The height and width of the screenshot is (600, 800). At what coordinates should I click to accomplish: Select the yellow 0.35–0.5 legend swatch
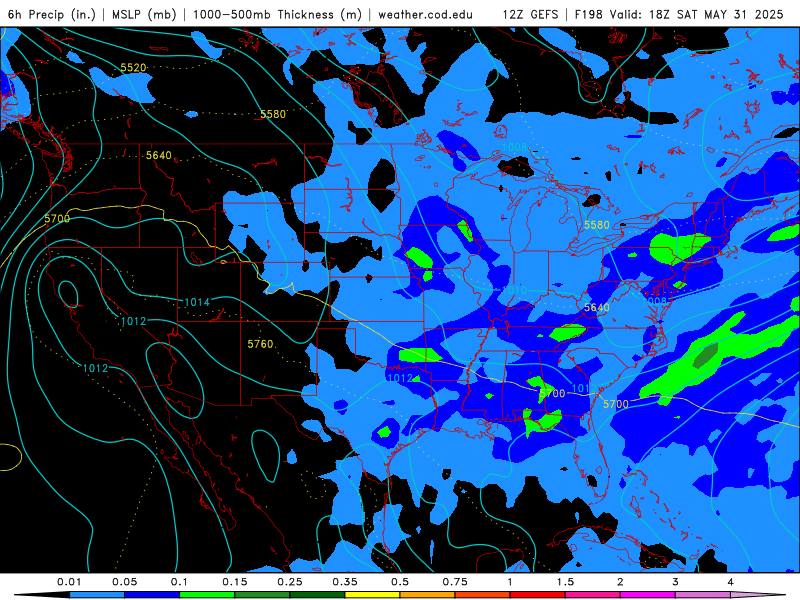[372, 595]
